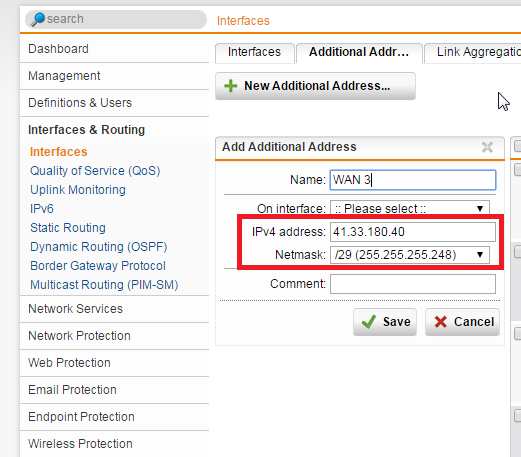Click the search text box

pyautogui.click(x=116, y=19)
